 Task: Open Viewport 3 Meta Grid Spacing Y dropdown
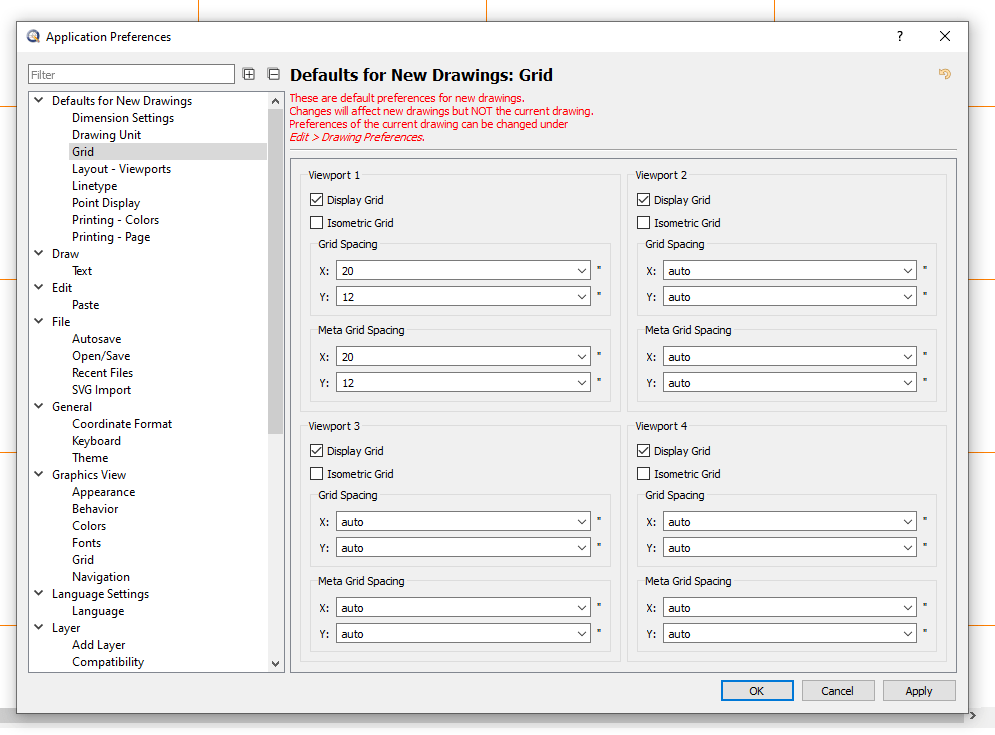(x=582, y=634)
